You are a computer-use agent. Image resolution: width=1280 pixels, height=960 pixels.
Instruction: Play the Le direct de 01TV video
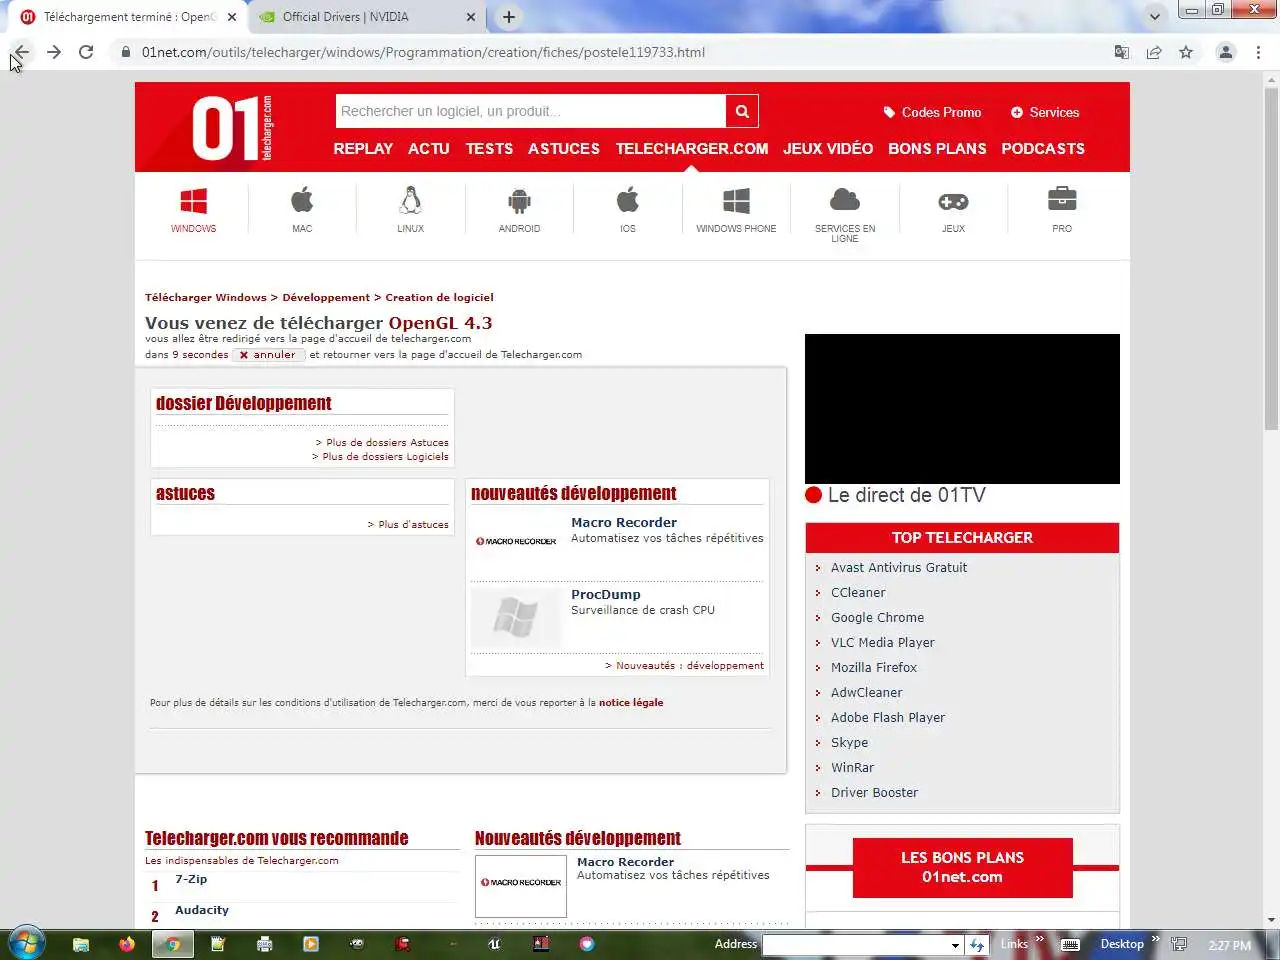[962, 409]
